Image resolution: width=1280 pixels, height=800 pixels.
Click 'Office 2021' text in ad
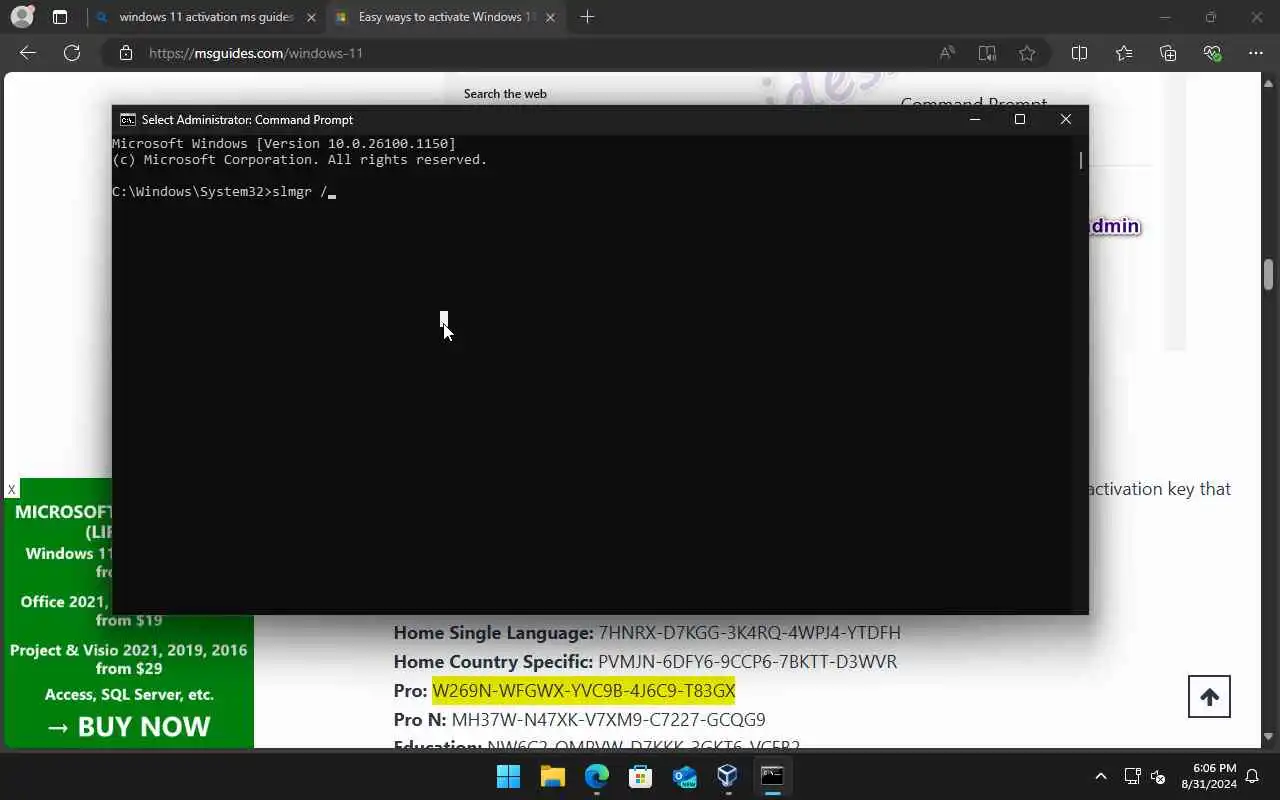pos(63,602)
